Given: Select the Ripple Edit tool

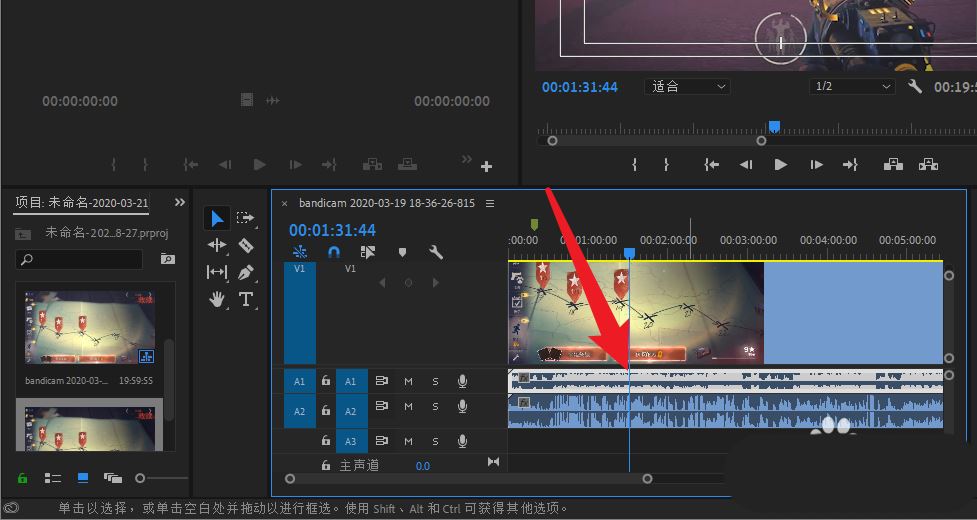Looking at the screenshot, I should [217, 245].
